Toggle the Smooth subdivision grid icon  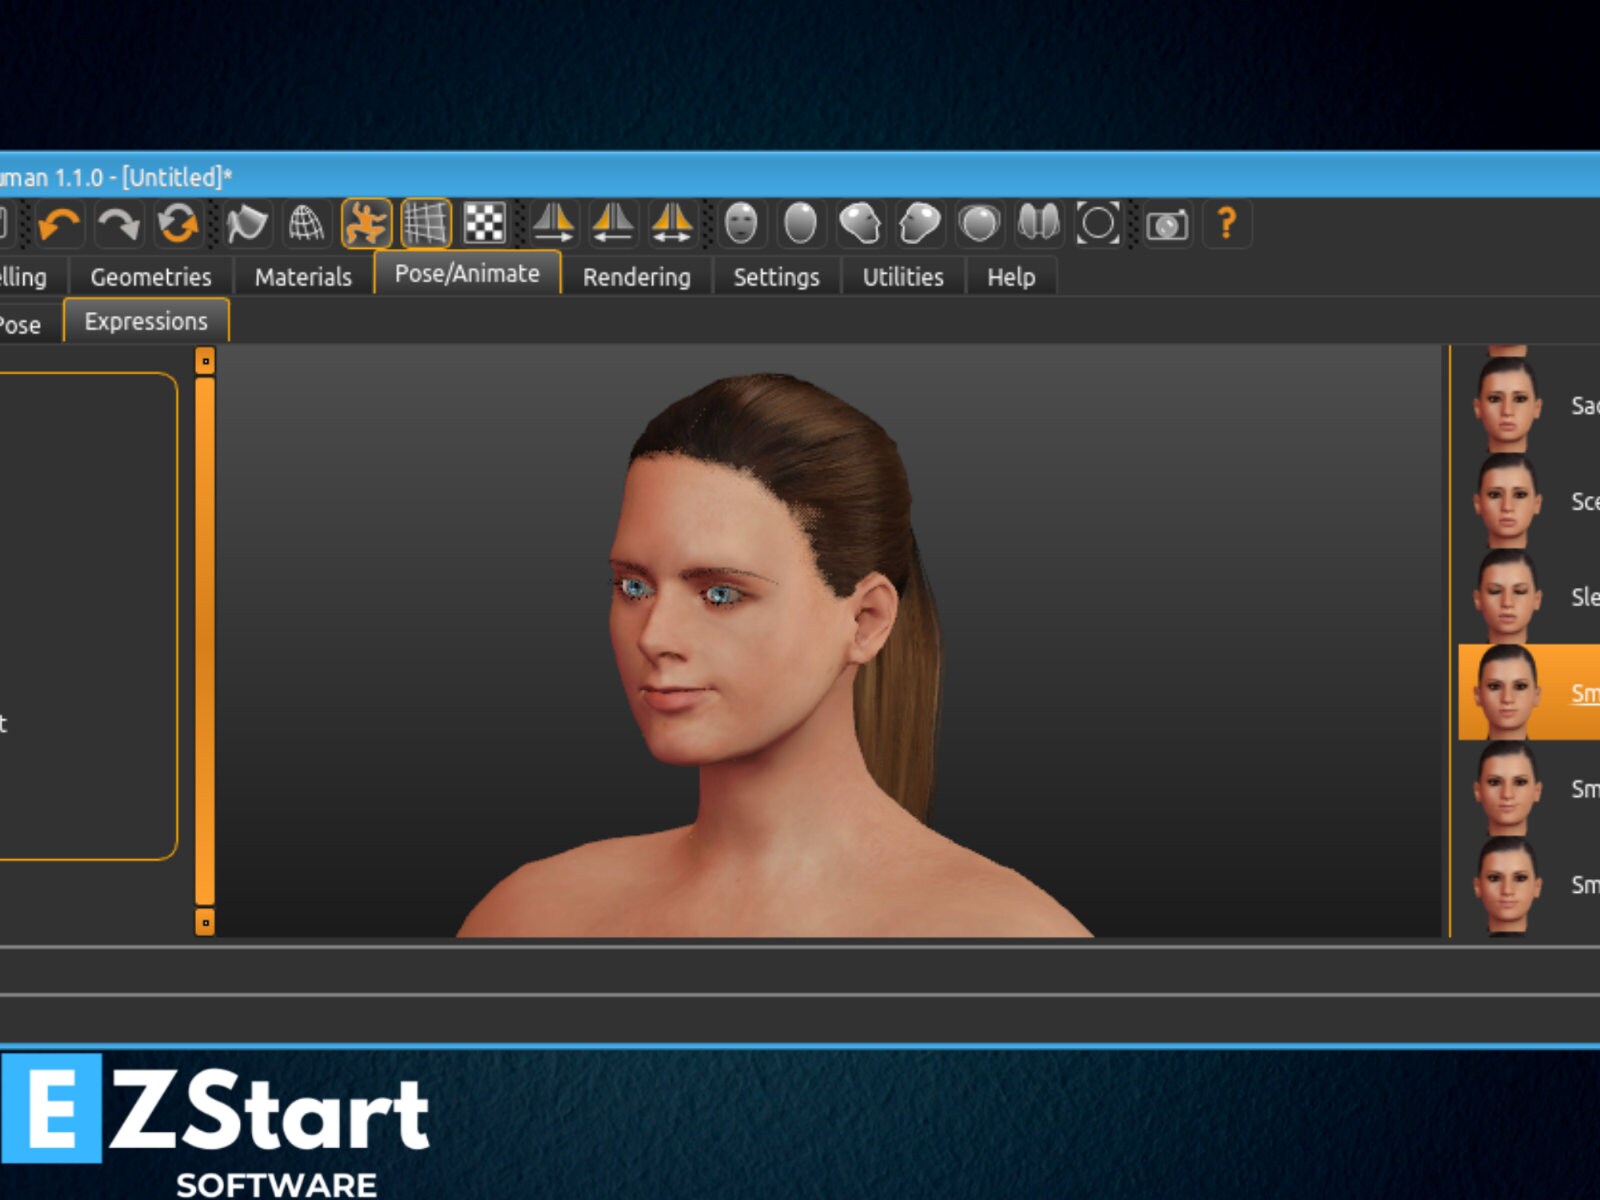coord(428,226)
